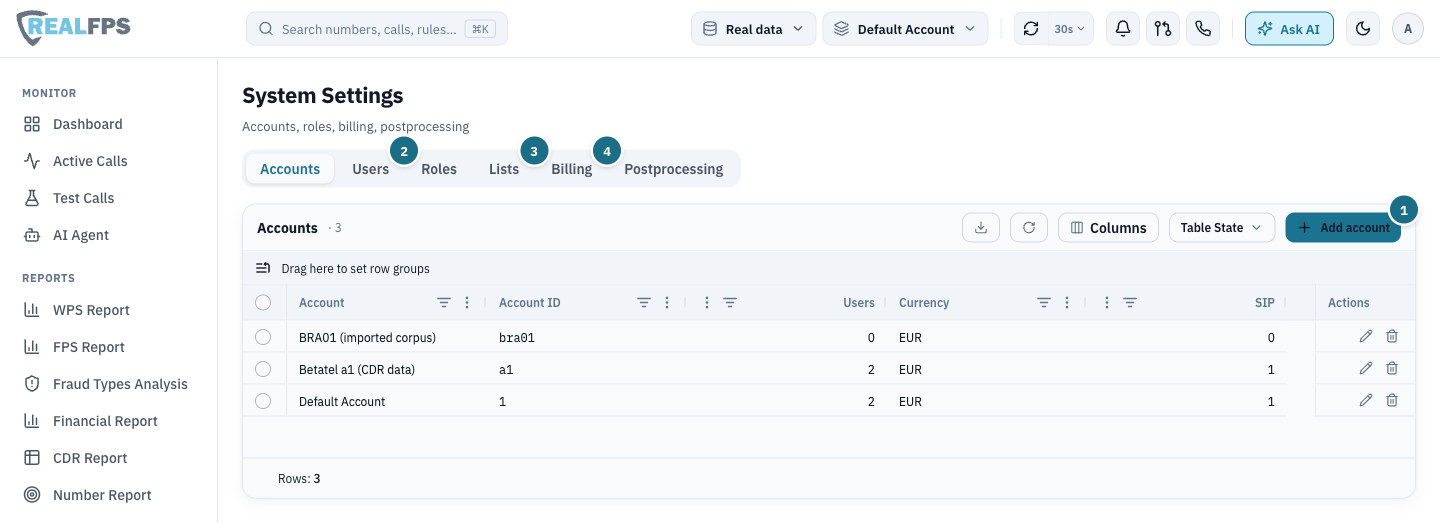This screenshot has width=1440, height=523.
Task: Click the 'Rows: 3' footer text
Action: tap(299, 479)
